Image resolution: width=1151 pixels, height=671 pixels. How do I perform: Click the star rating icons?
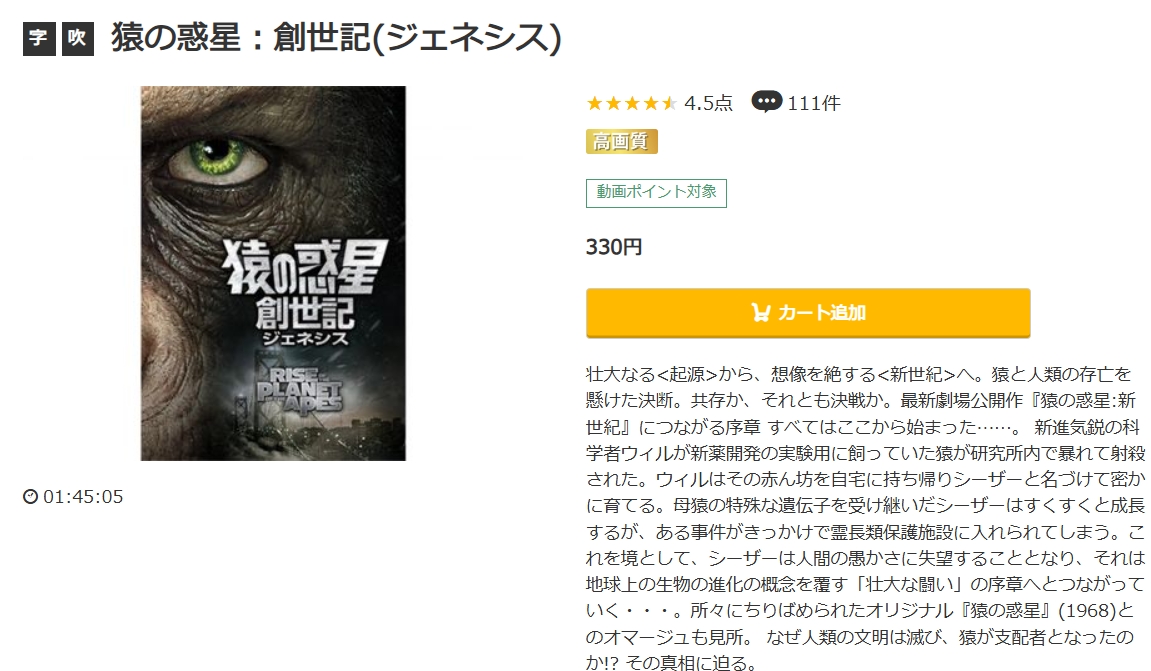[631, 104]
